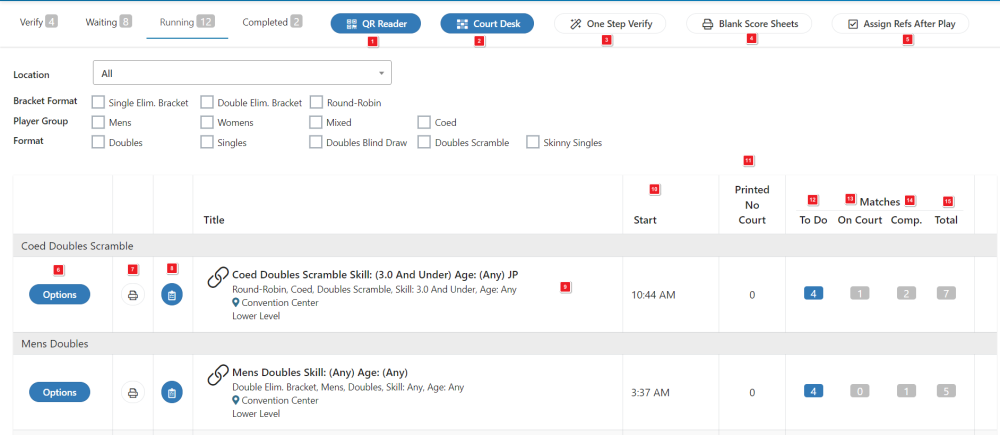The height and width of the screenshot is (435, 1000).
Task: Click the Mens Doubles group header
Action: pos(504,344)
